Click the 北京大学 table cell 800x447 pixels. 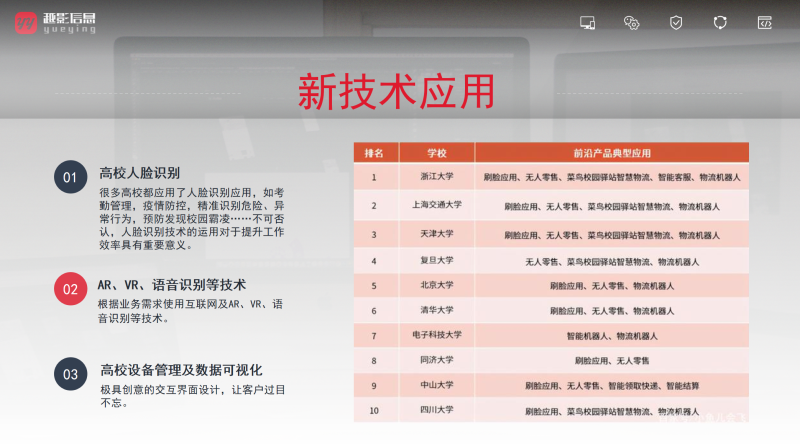pyautogui.click(x=437, y=286)
